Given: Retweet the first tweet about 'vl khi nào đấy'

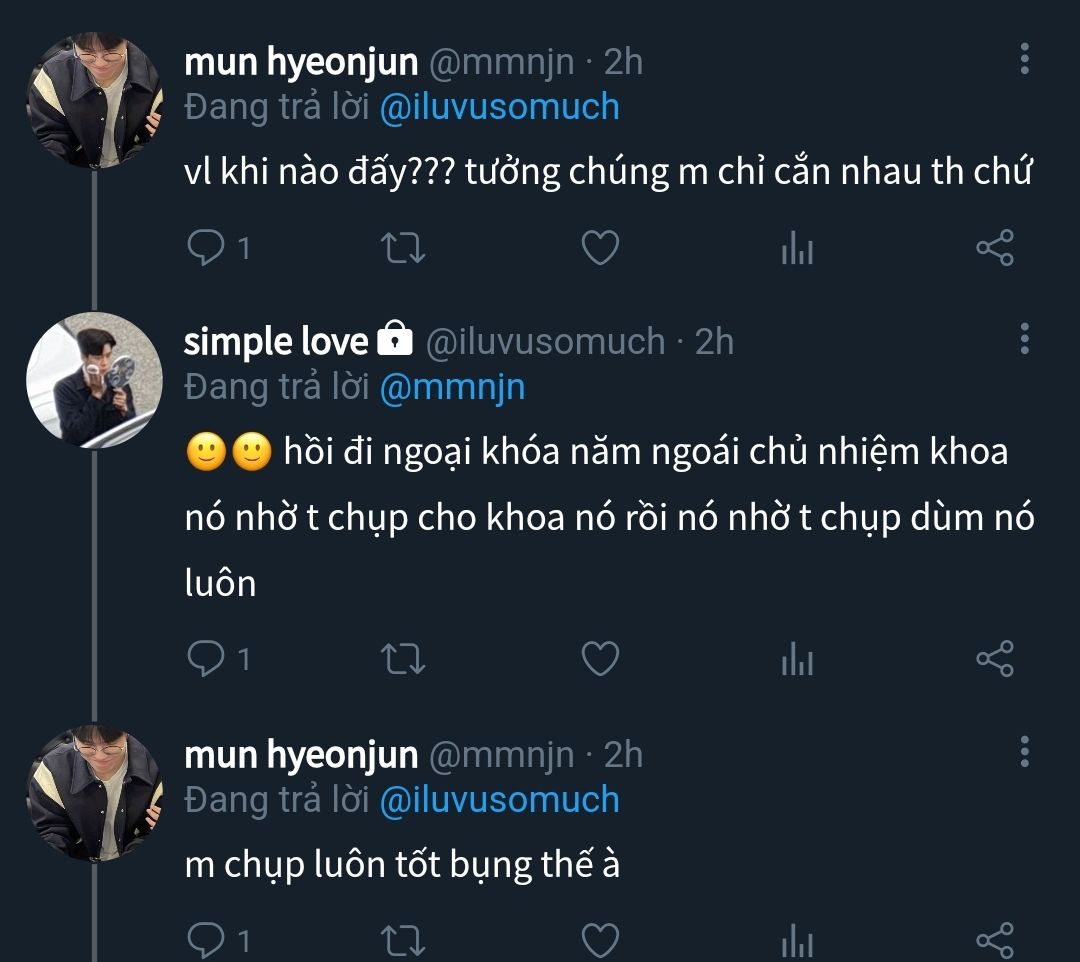Looking at the screenshot, I should pyautogui.click(x=404, y=247).
